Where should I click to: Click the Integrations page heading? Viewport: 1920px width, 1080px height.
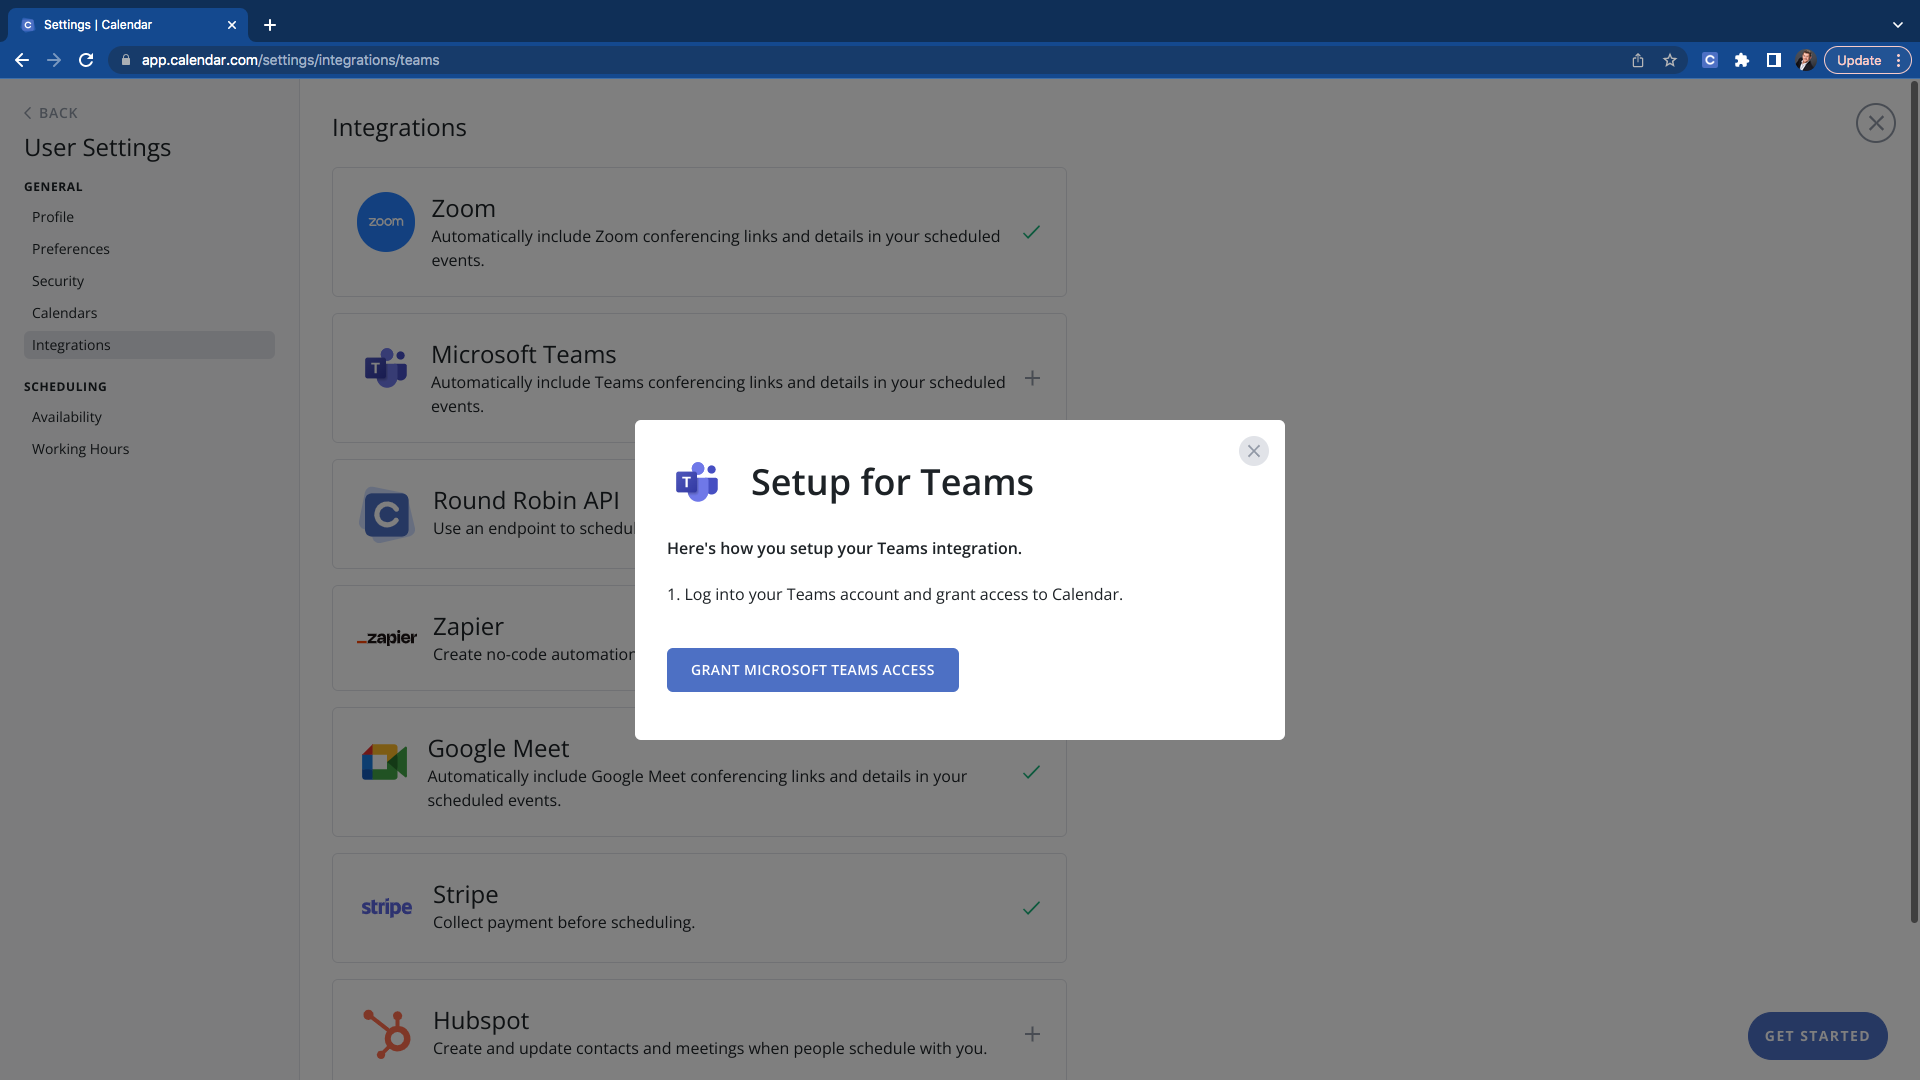point(399,127)
